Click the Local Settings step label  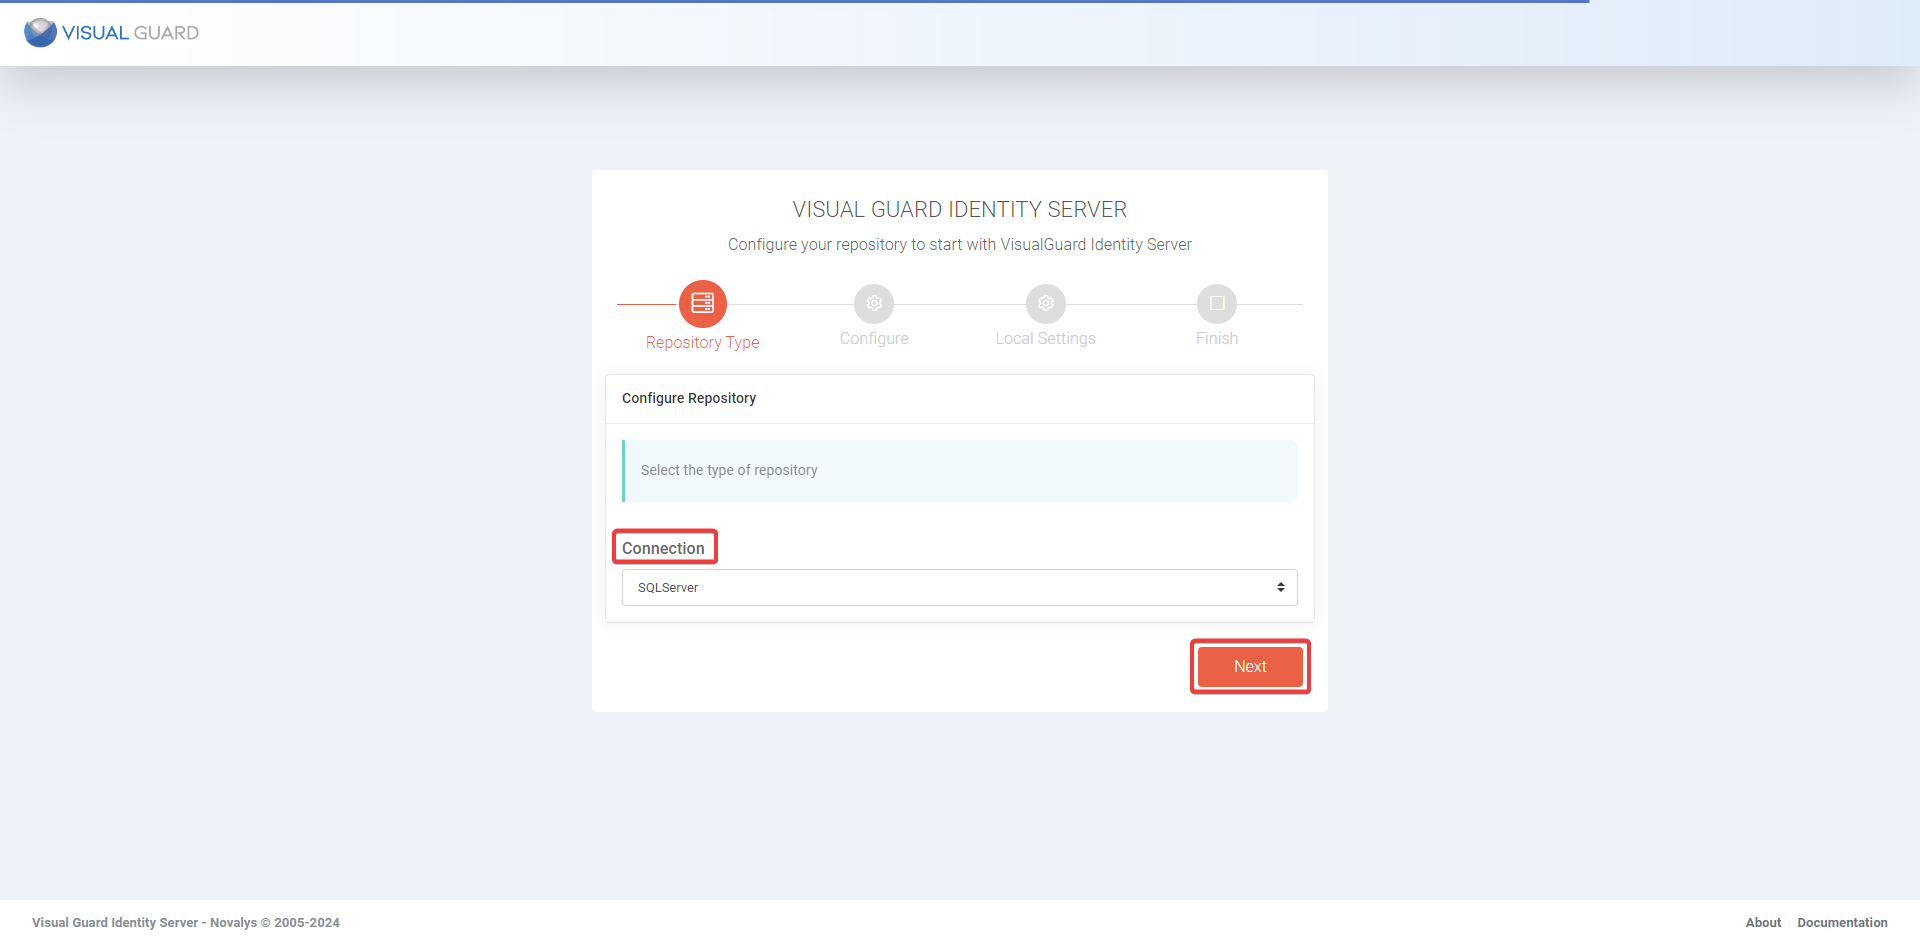point(1045,338)
